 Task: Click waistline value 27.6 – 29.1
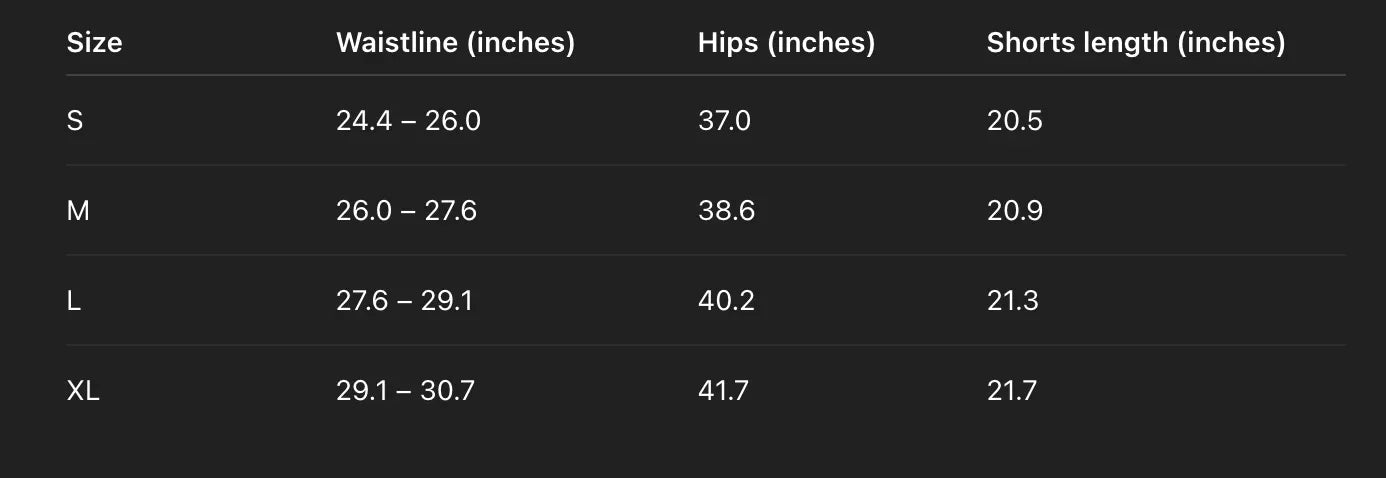click(404, 301)
